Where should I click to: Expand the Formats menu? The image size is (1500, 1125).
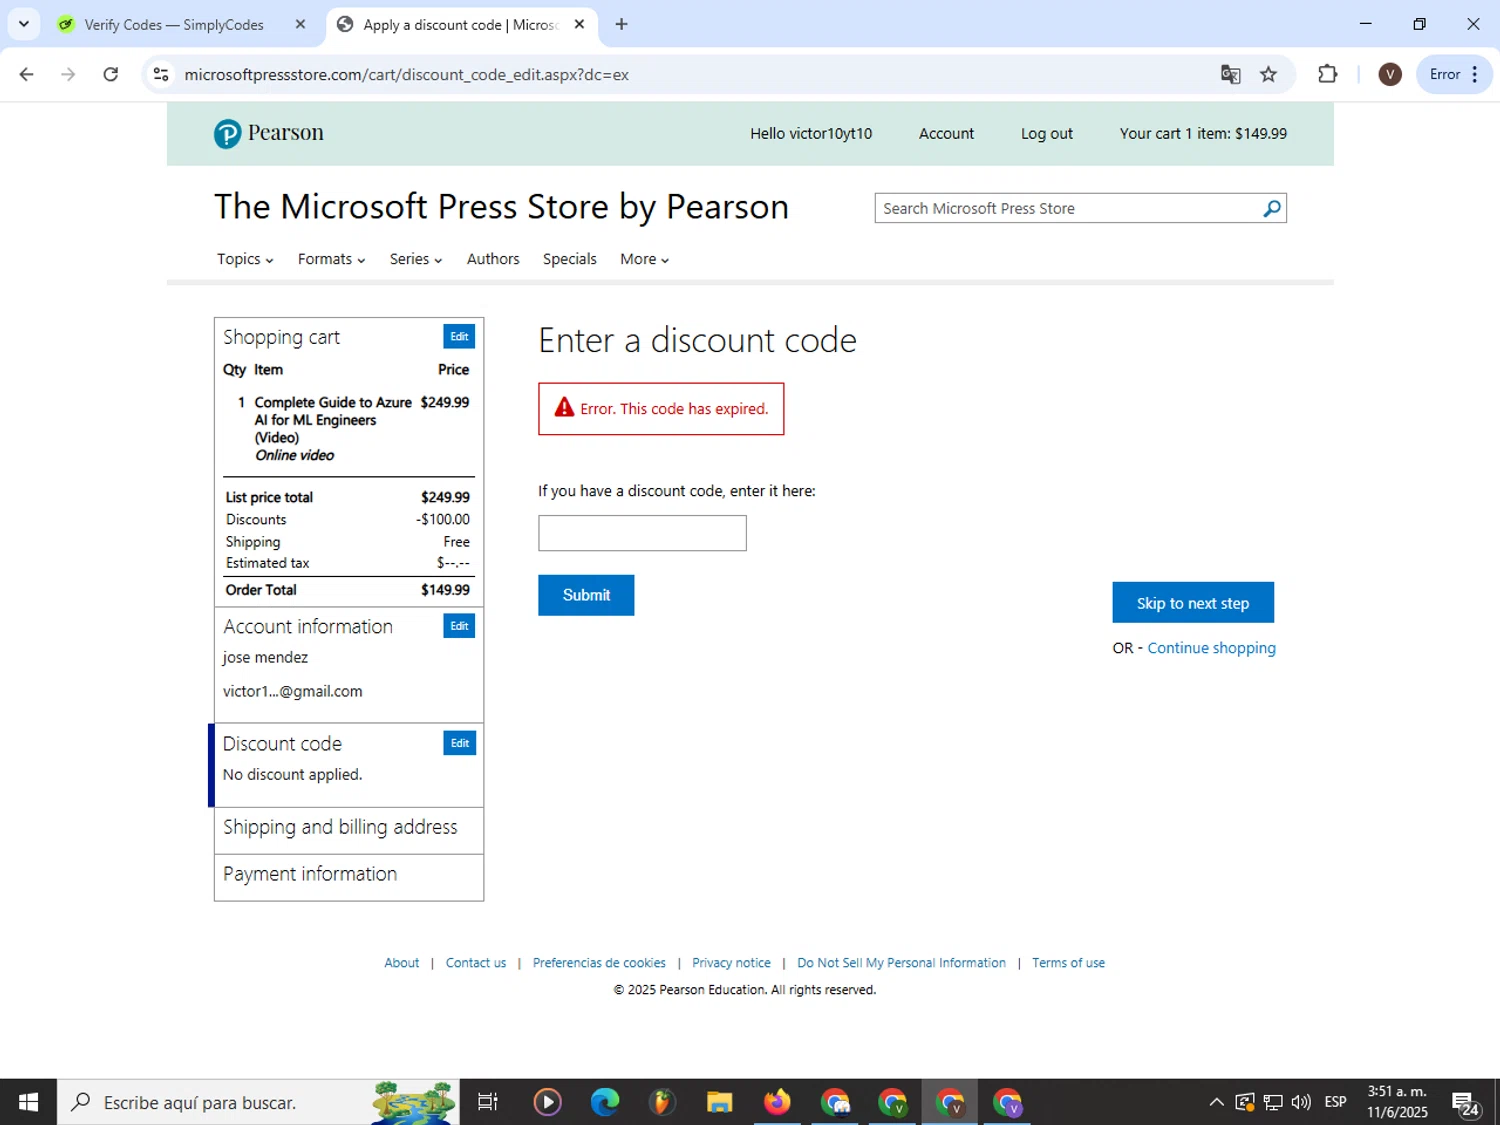tap(331, 259)
